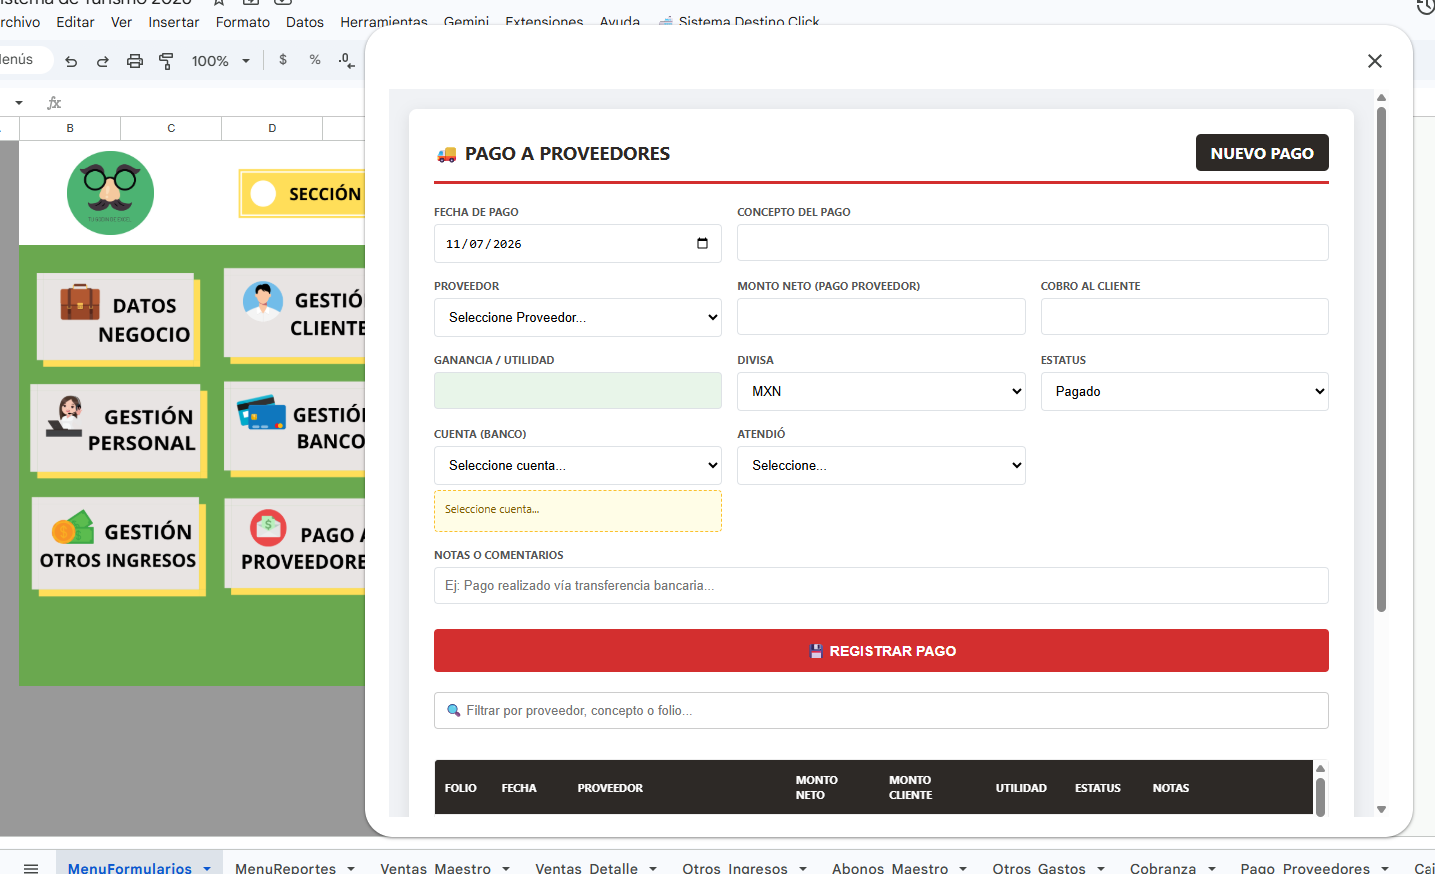Expand the name box dropdown arrow
The width and height of the screenshot is (1435, 874).
coord(18,103)
